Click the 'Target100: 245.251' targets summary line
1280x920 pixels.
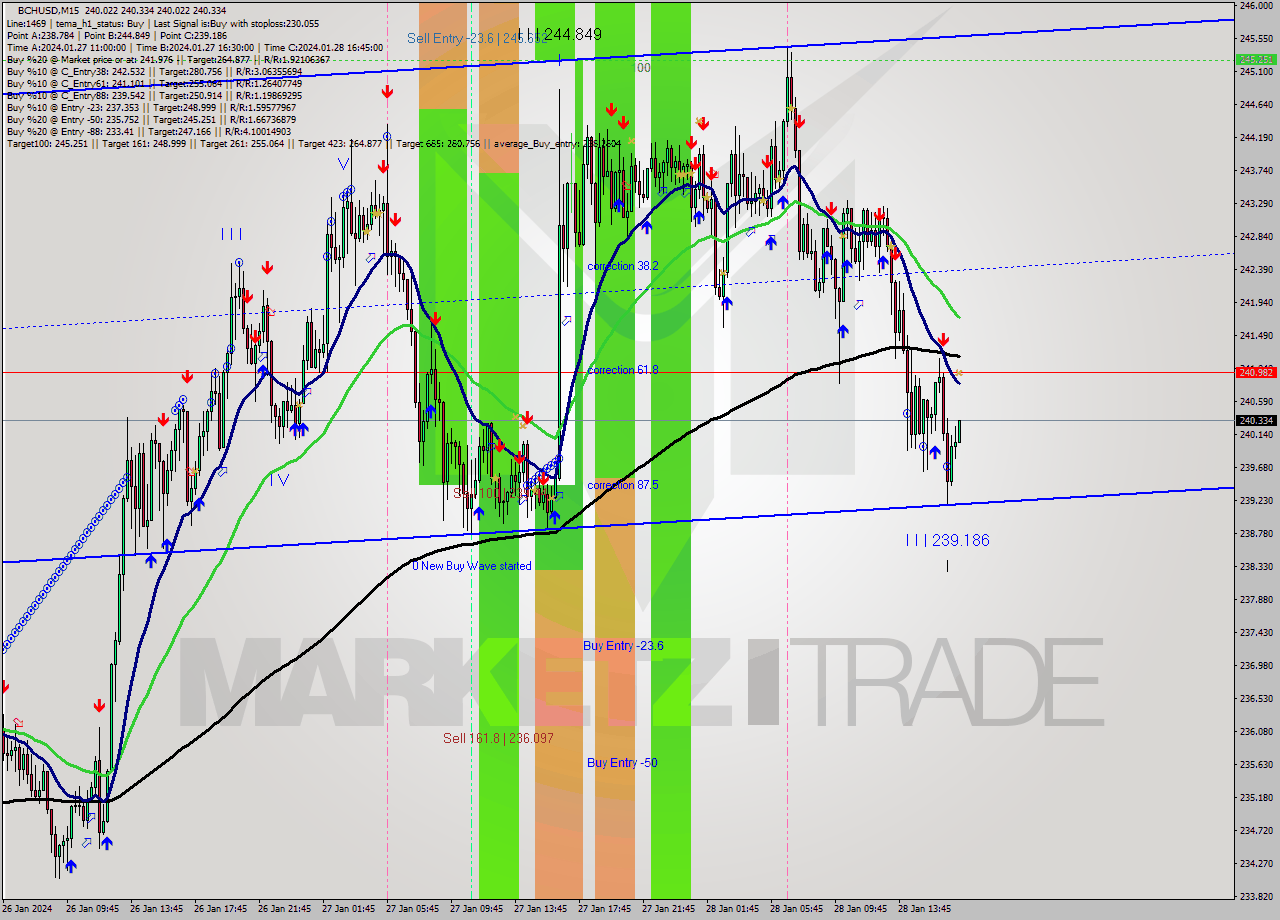[314, 143]
